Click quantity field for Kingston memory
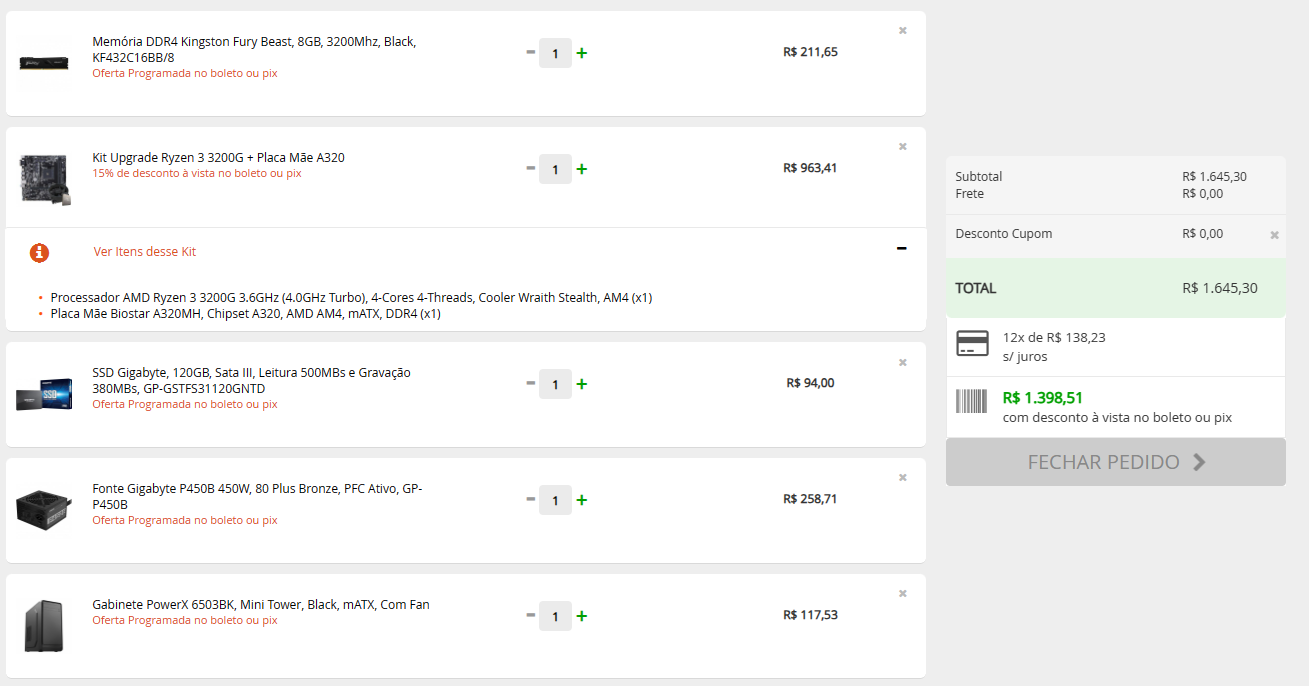The height and width of the screenshot is (686, 1309). tap(555, 53)
